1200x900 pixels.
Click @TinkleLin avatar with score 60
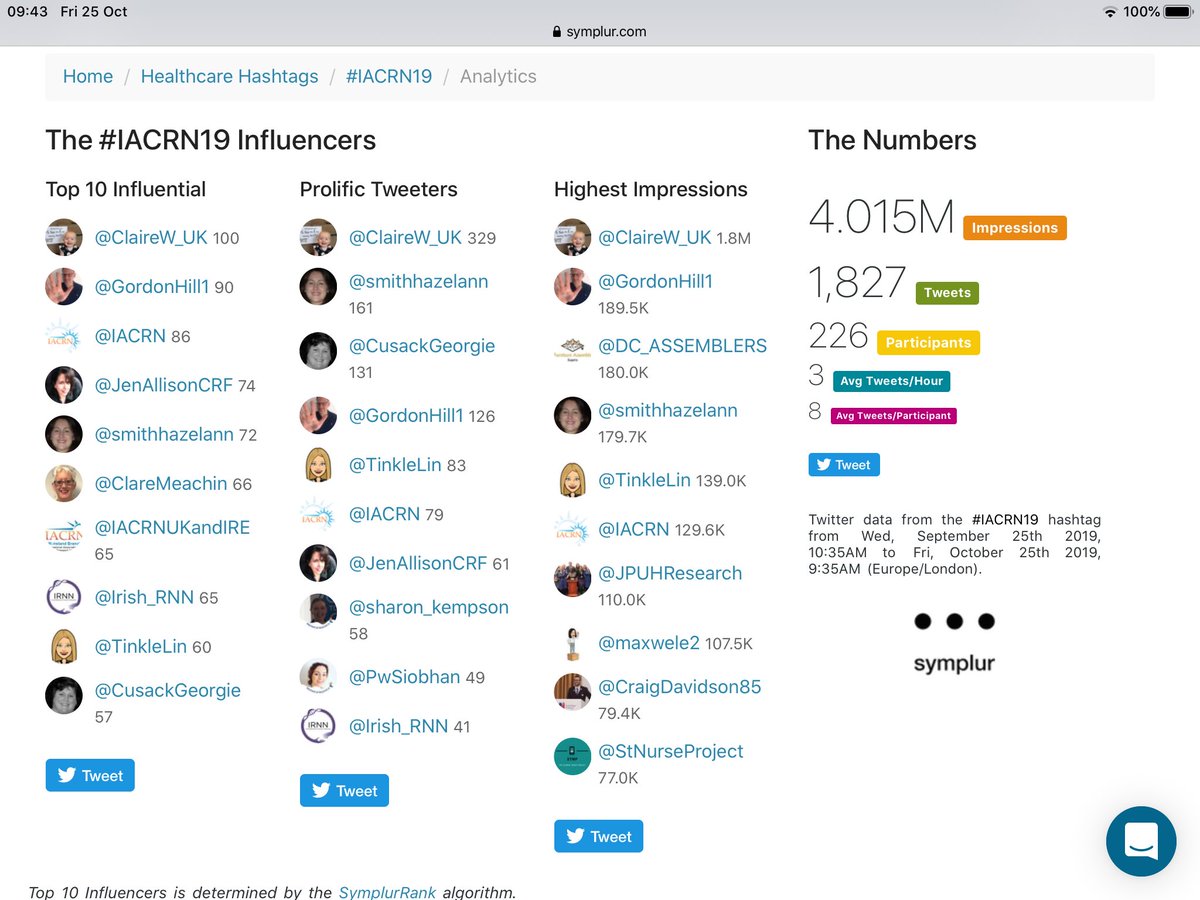[x=64, y=646]
